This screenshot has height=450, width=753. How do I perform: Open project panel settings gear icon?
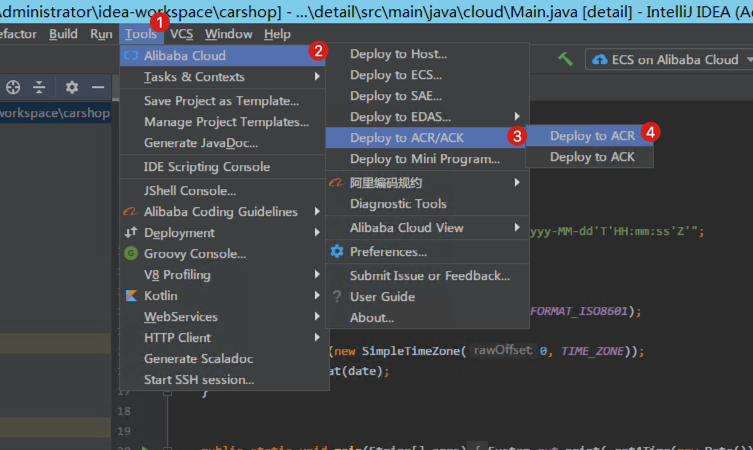(x=72, y=87)
